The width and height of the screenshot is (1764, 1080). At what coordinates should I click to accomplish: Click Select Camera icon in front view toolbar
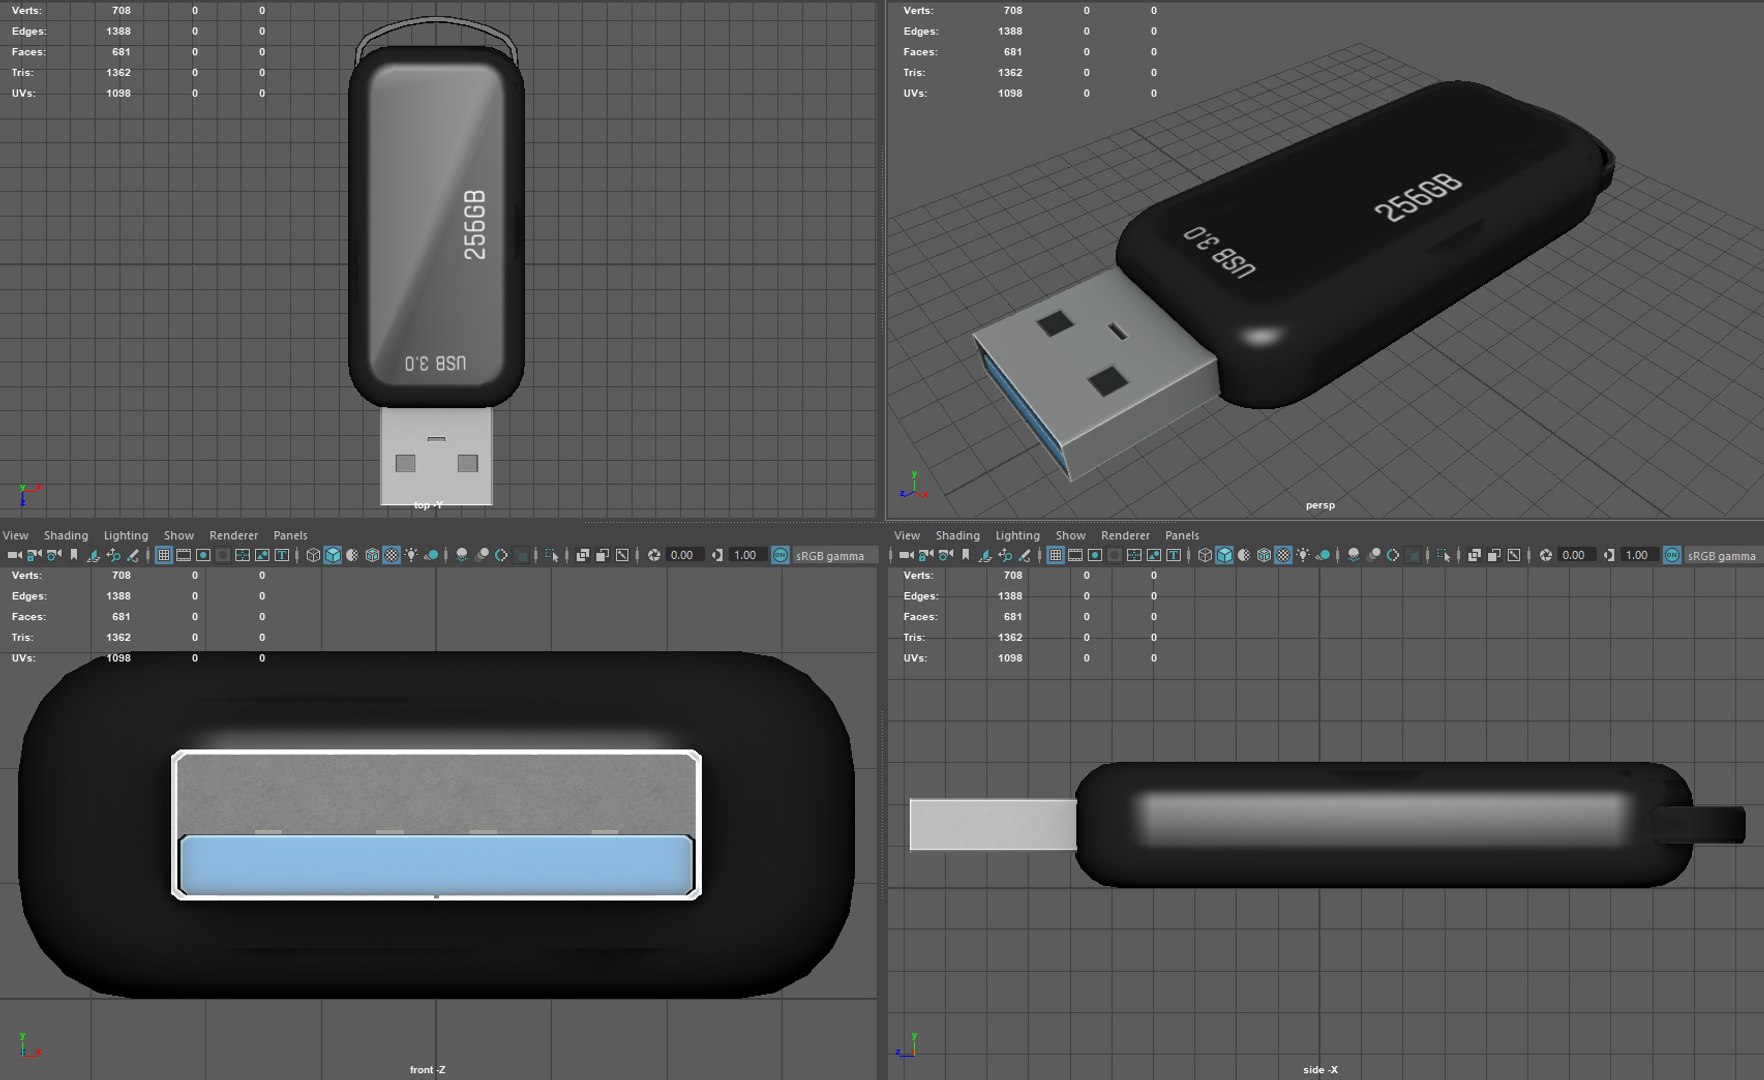click(x=14, y=555)
